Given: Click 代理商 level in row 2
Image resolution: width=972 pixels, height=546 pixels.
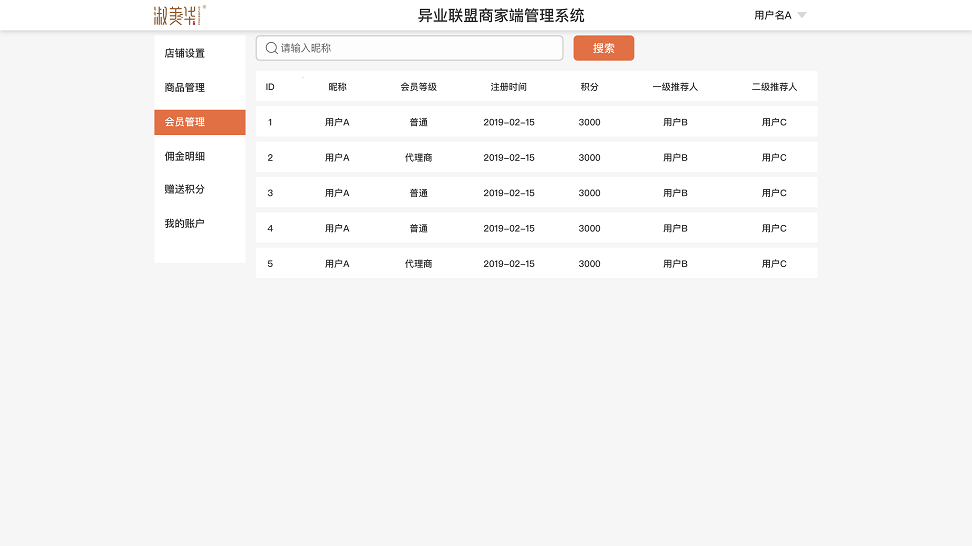Looking at the screenshot, I should click(x=418, y=158).
